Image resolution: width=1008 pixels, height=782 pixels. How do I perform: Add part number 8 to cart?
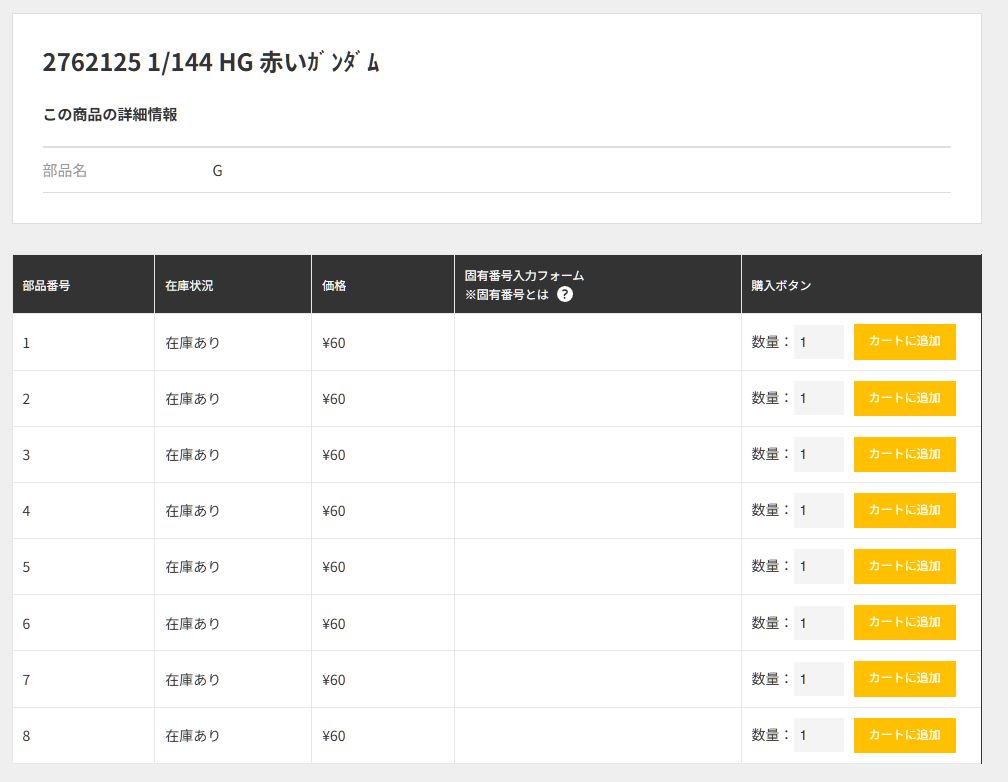(904, 735)
